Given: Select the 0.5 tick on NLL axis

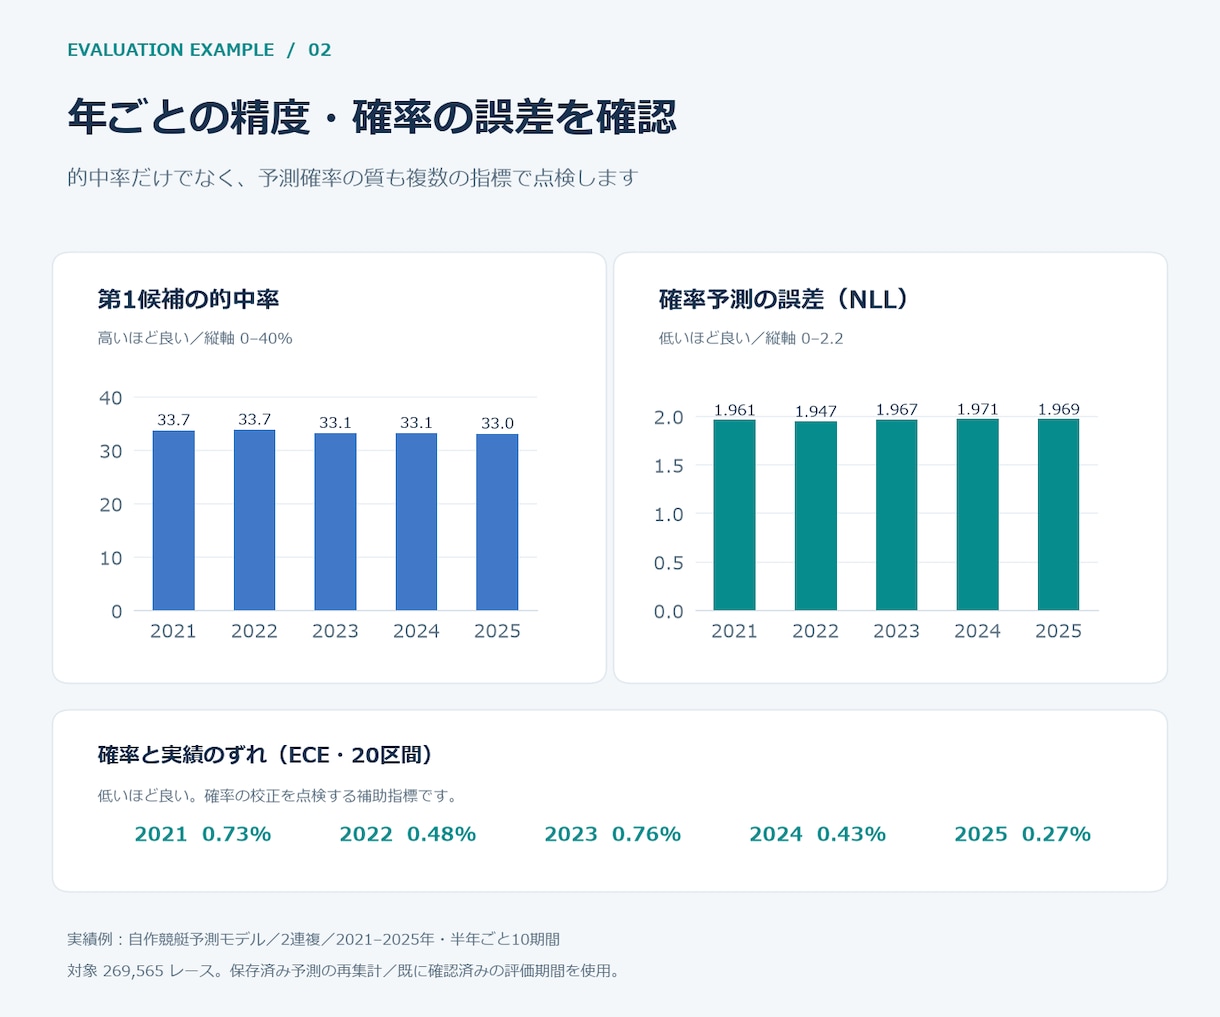Looking at the screenshot, I should [669, 563].
